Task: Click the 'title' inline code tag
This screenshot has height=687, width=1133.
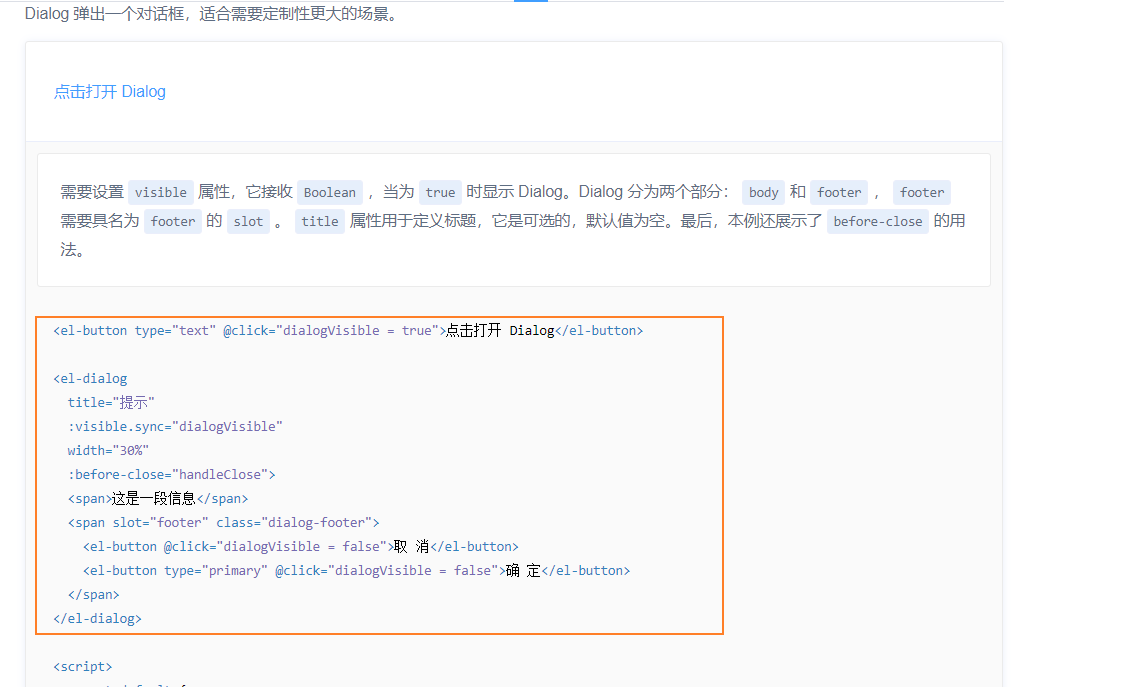Action: click(319, 221)
